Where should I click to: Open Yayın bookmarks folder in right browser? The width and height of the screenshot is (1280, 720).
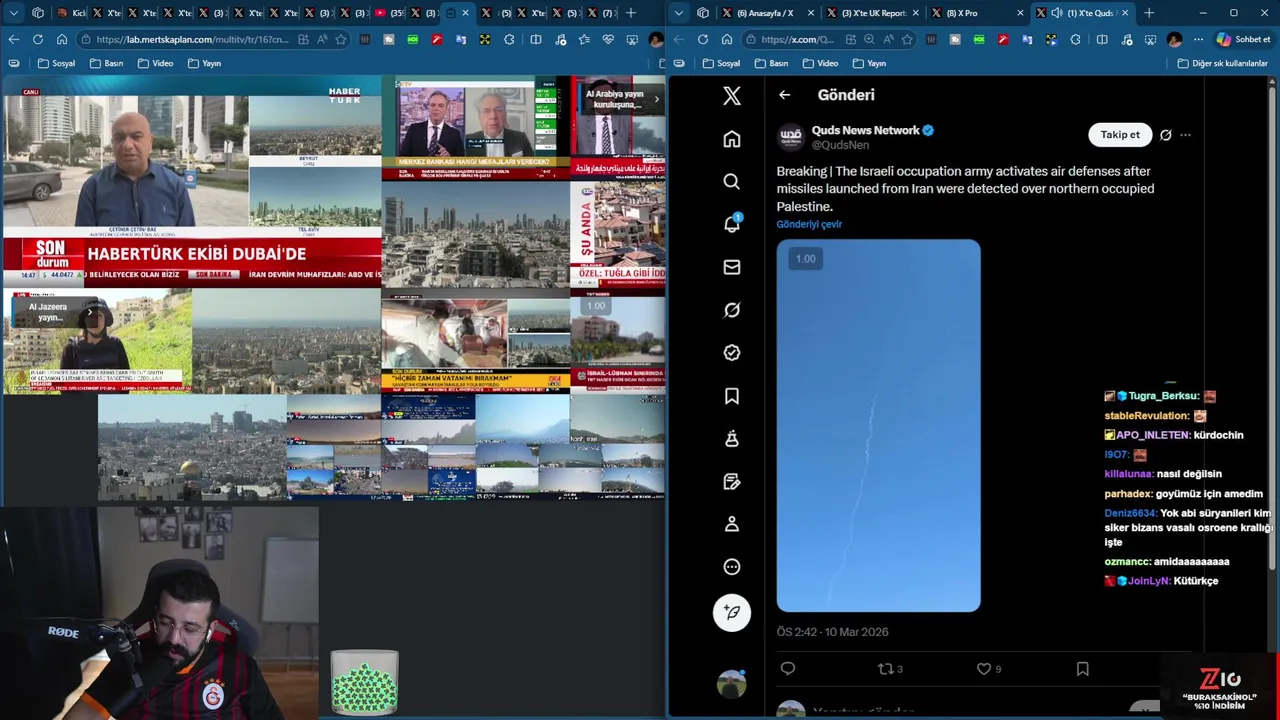(869, 63)
